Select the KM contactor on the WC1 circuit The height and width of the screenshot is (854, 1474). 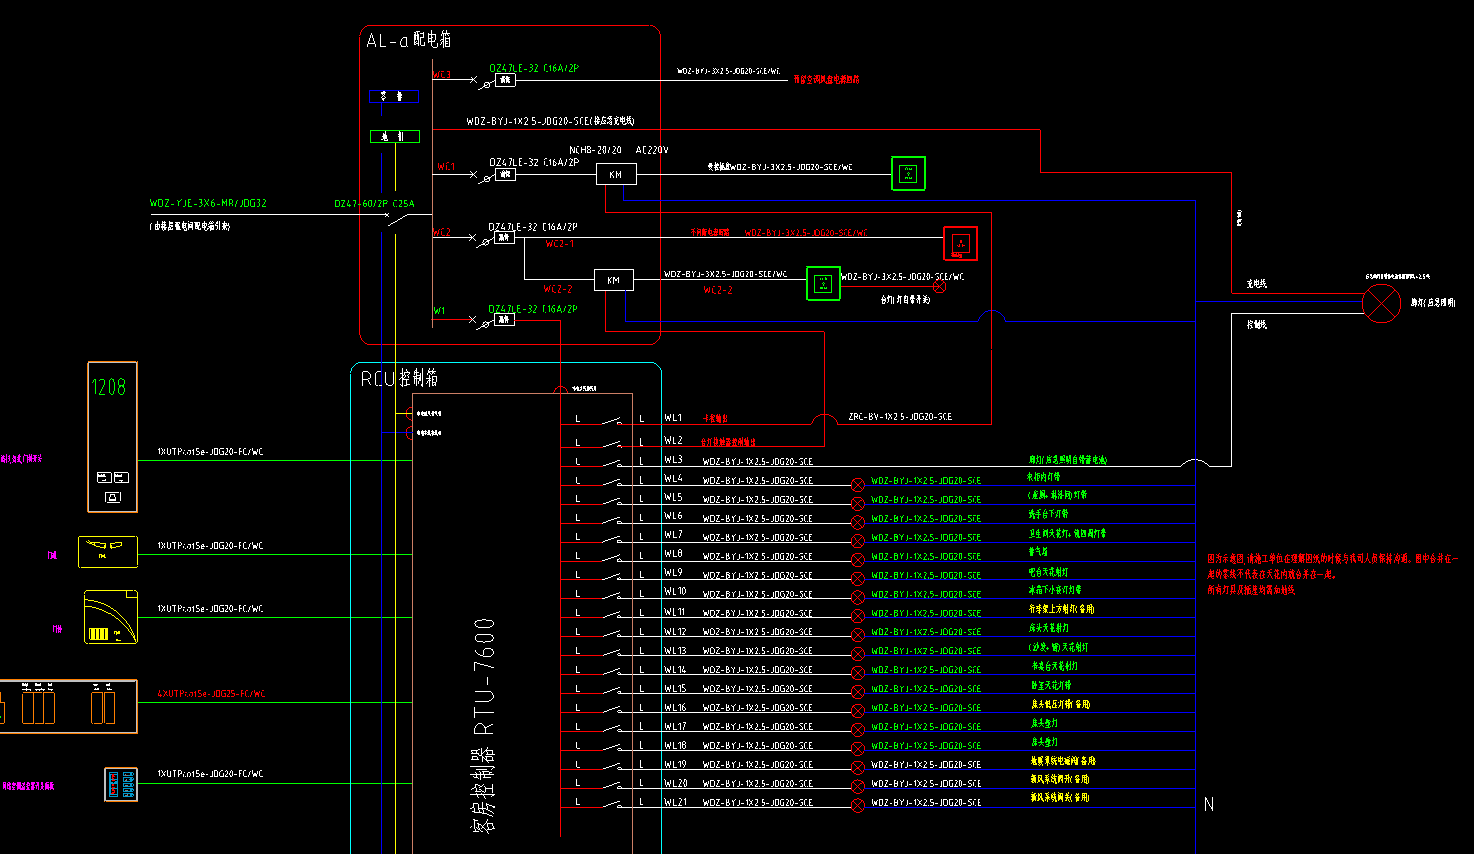click(616, 175)
